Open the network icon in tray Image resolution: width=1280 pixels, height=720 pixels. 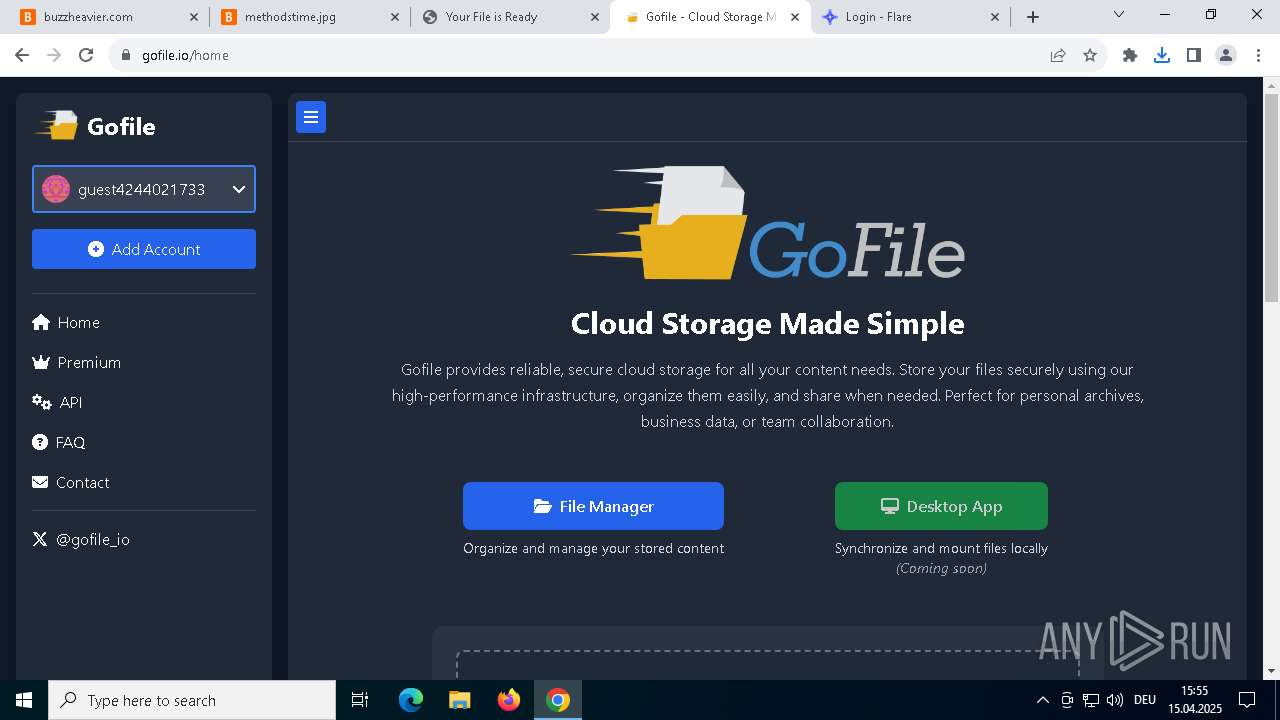[1091, 700]
